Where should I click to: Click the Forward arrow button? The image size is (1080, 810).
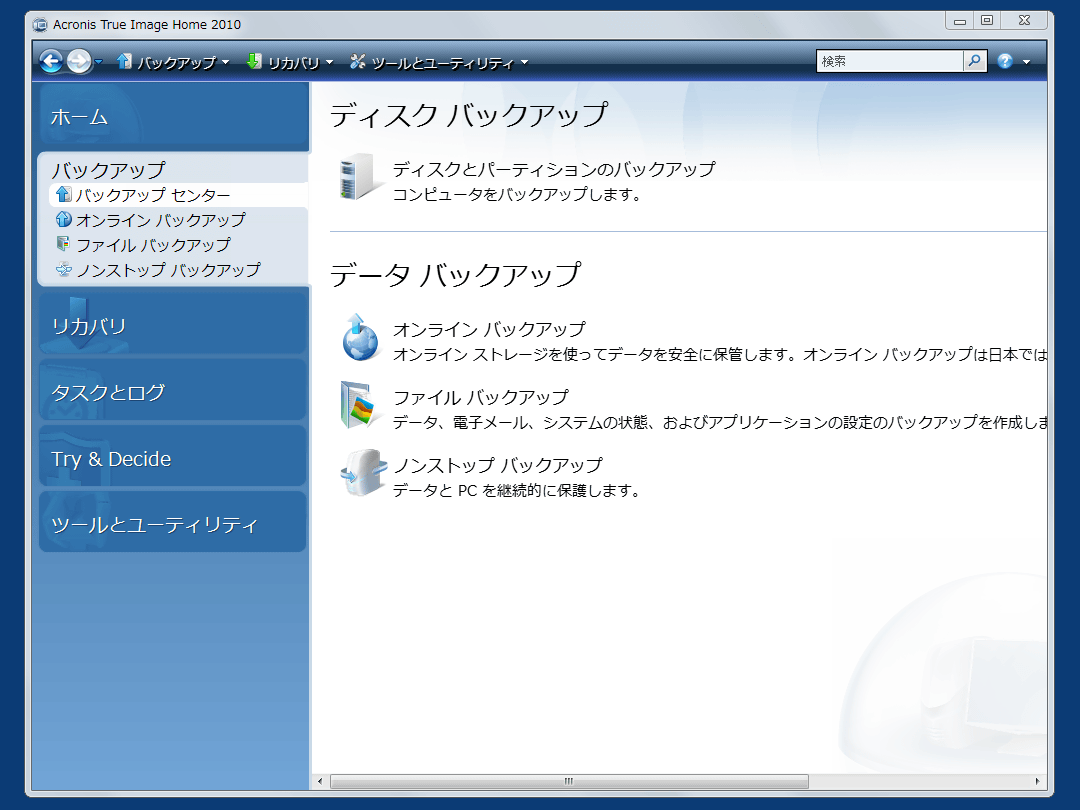(79, 61)
